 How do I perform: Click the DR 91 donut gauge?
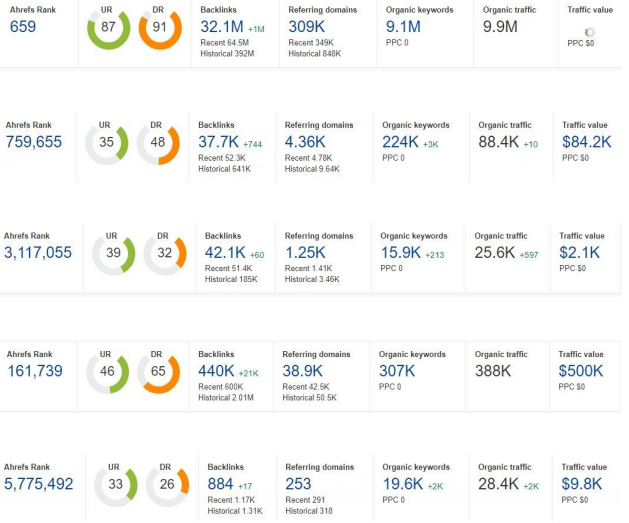coord(160,29)
